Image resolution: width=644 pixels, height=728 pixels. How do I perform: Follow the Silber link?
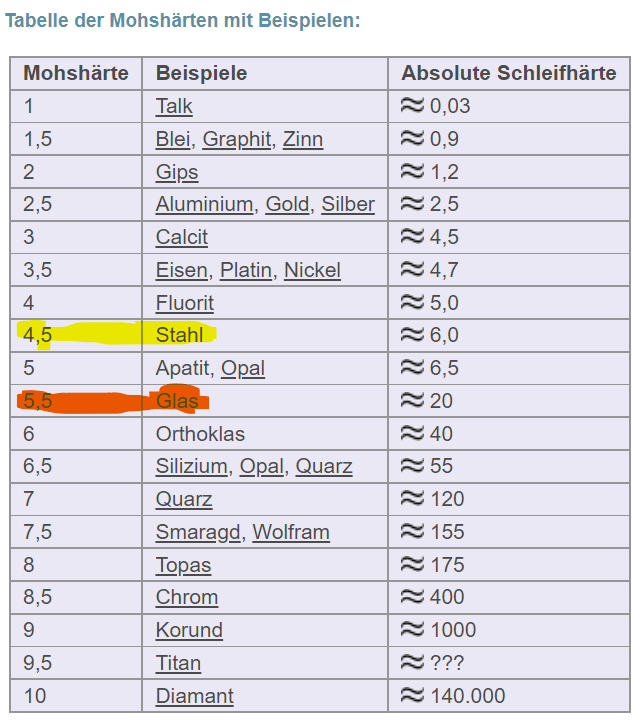point(348,205)
